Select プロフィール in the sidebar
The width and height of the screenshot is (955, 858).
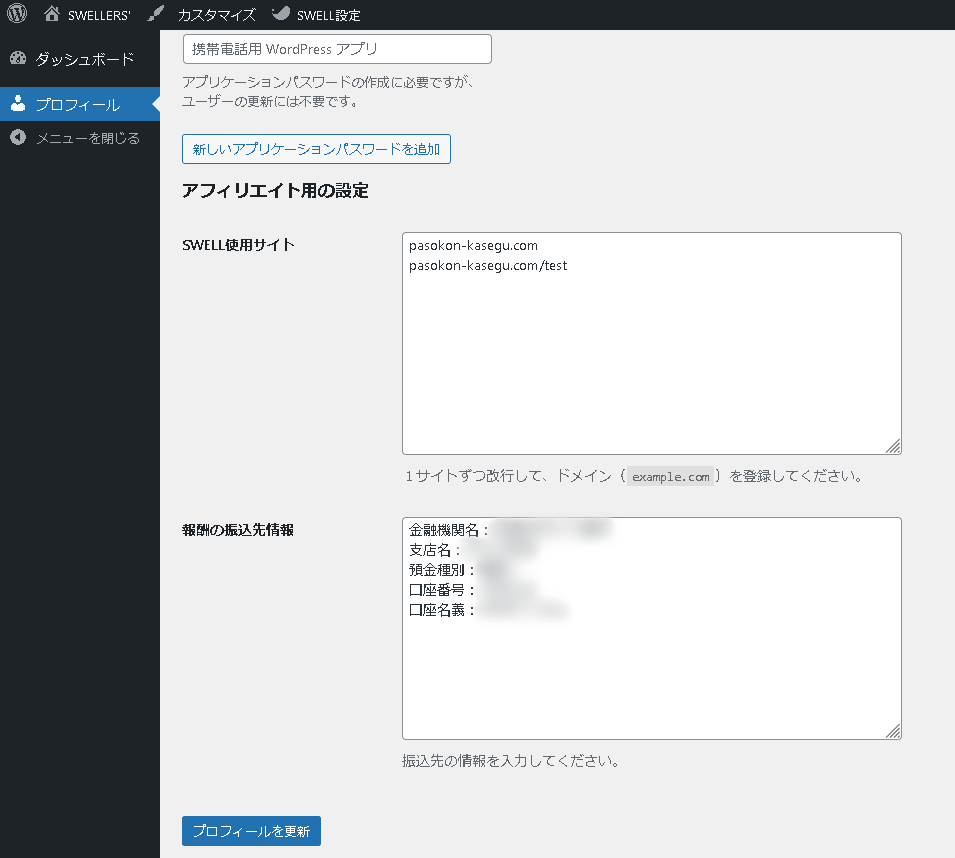tap(80, 104)
